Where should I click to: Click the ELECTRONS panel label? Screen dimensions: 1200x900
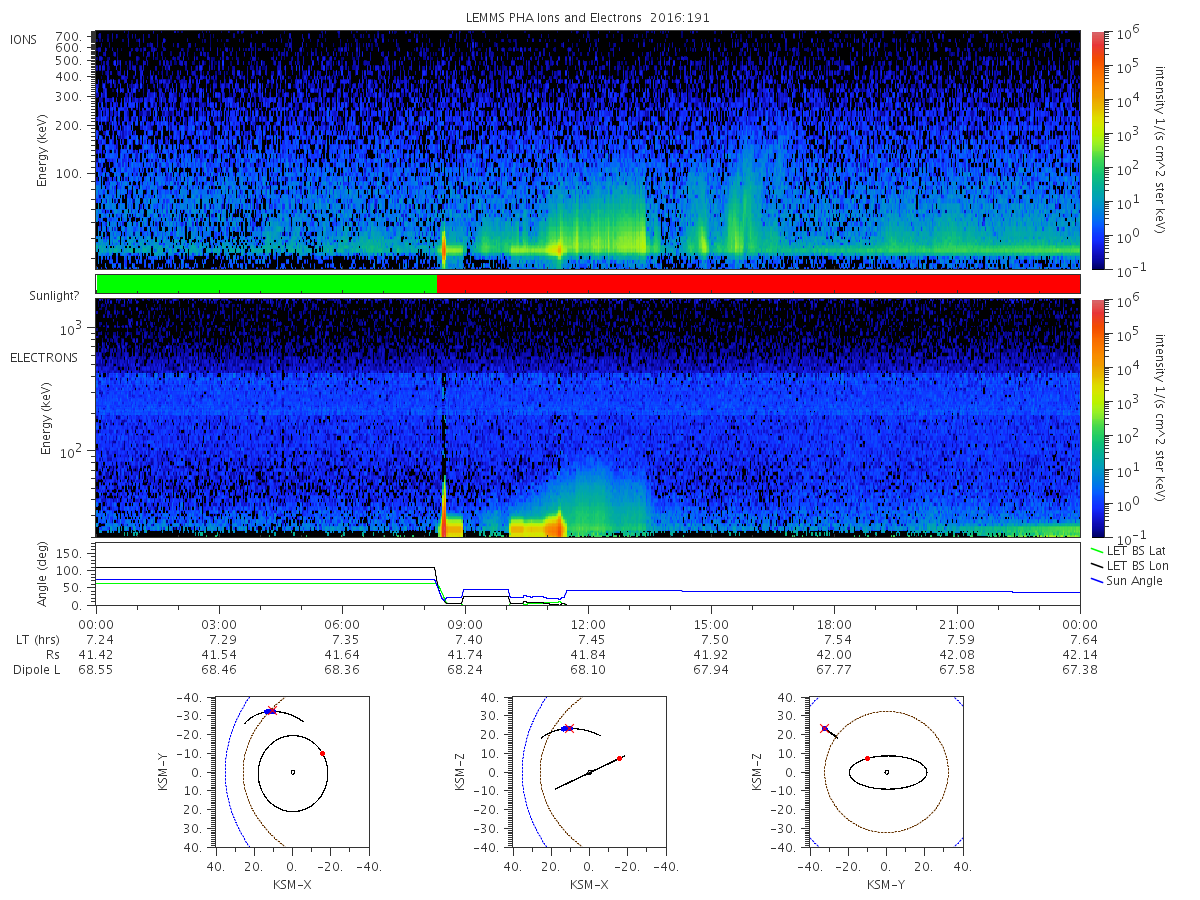click(x=43, y=357)
